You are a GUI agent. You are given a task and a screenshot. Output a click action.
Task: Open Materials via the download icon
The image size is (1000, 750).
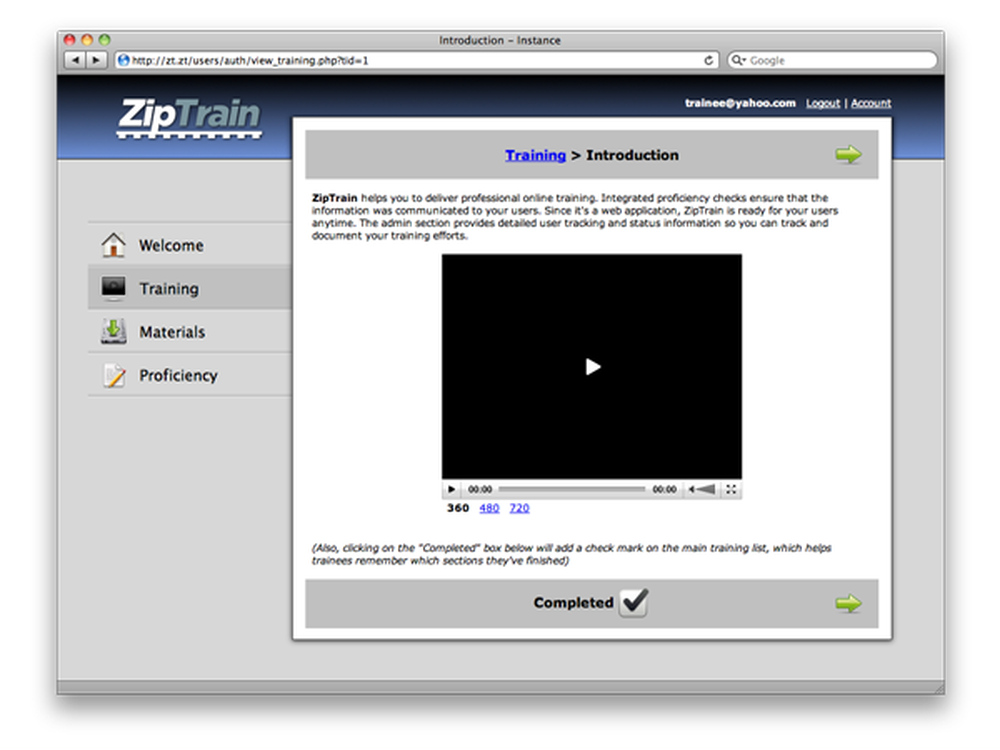113,331
